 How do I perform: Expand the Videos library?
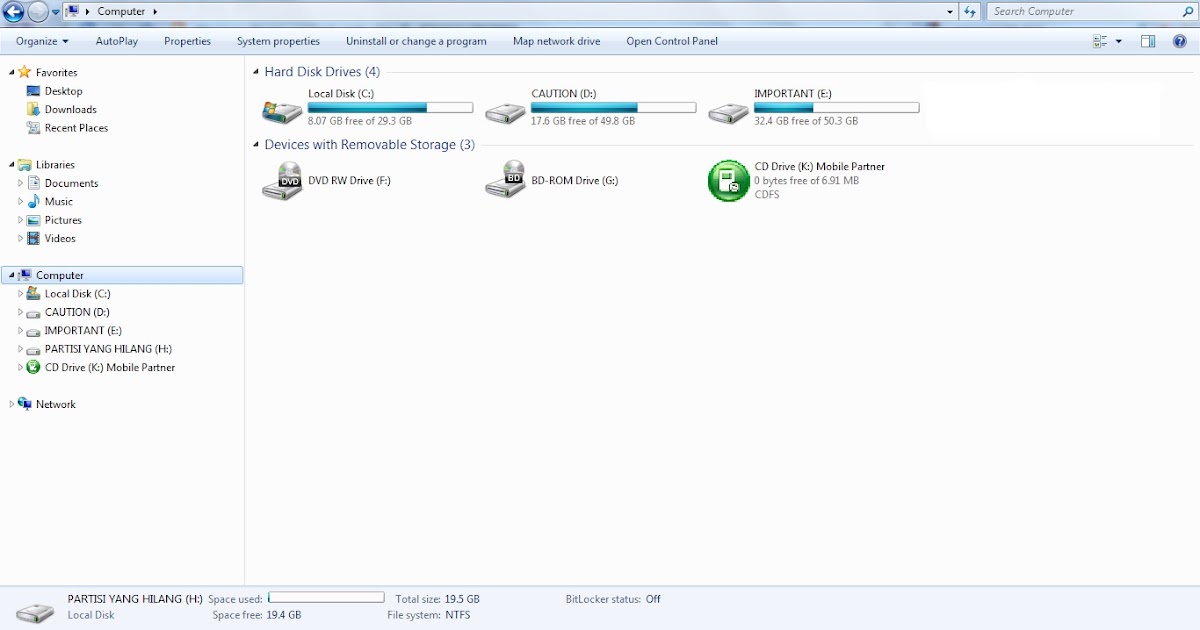coord(20,239)
